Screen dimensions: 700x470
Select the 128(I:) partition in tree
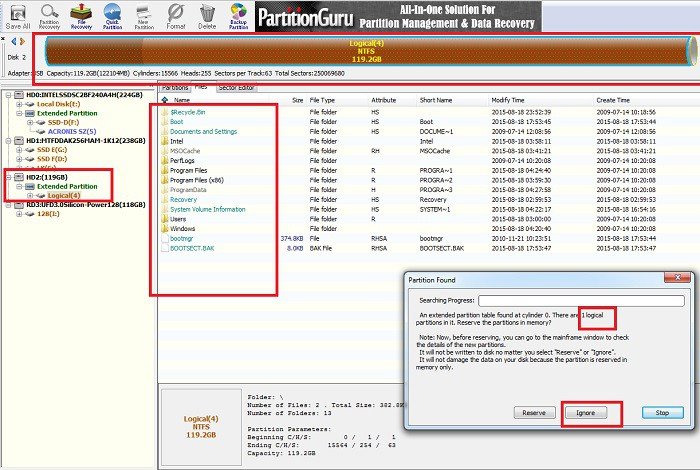pos(48,214)
